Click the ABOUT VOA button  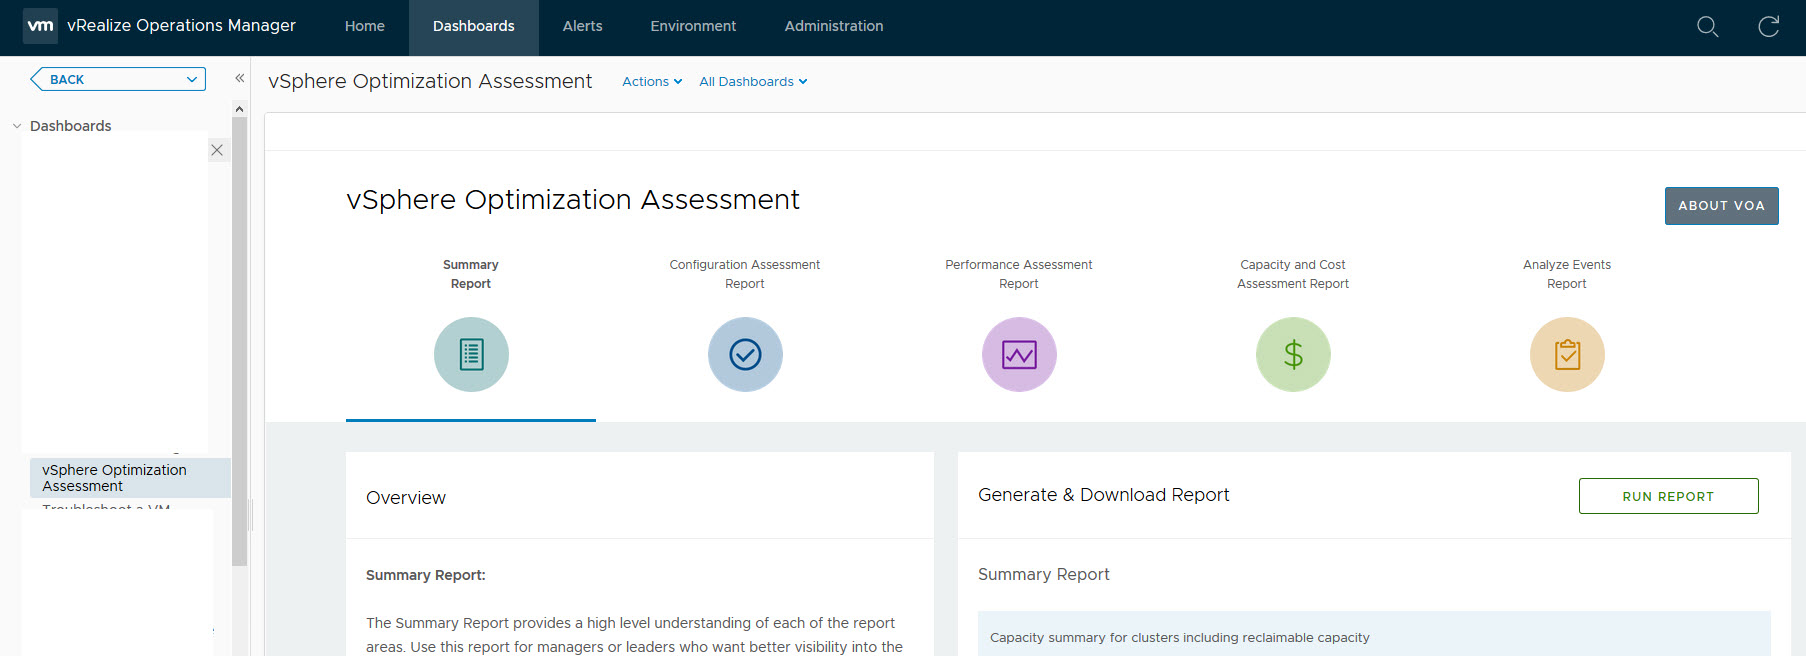point(1721,206)
